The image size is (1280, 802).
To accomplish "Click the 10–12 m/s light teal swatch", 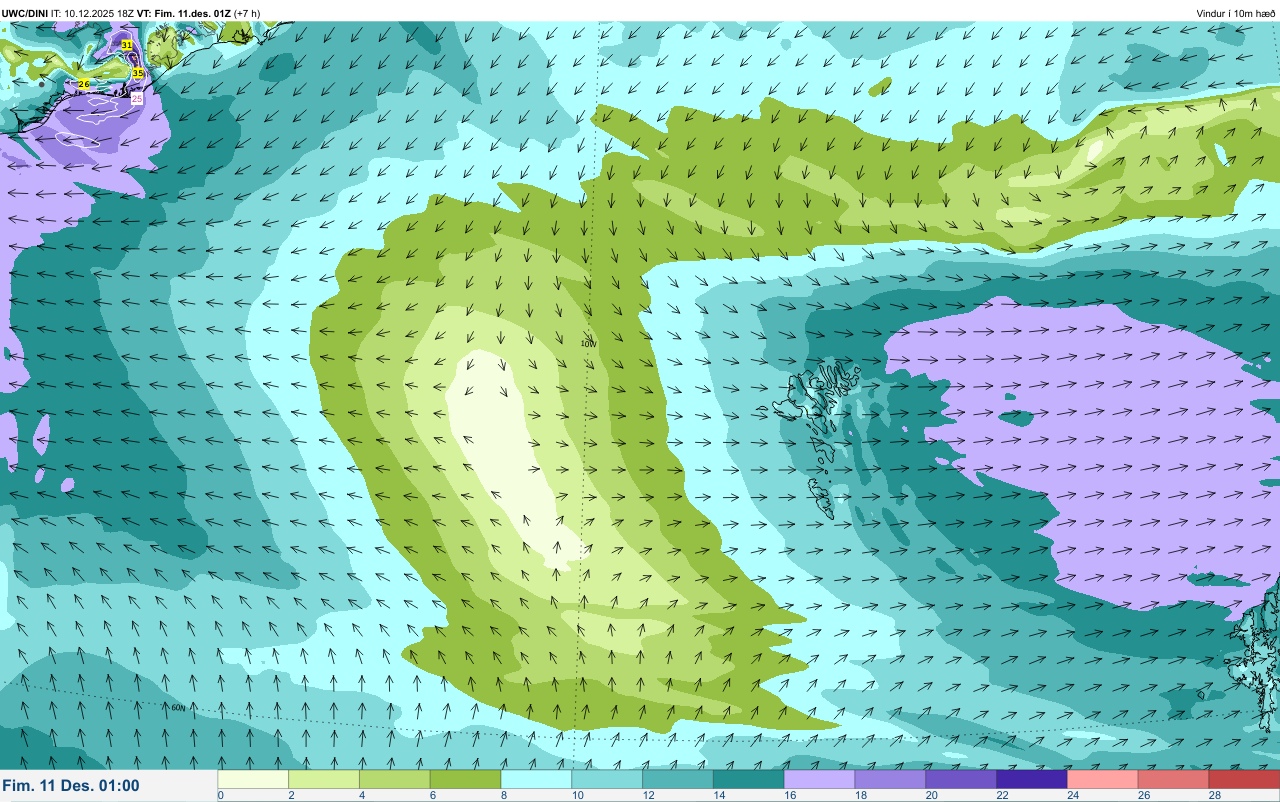I will click(x=607, y=779).
